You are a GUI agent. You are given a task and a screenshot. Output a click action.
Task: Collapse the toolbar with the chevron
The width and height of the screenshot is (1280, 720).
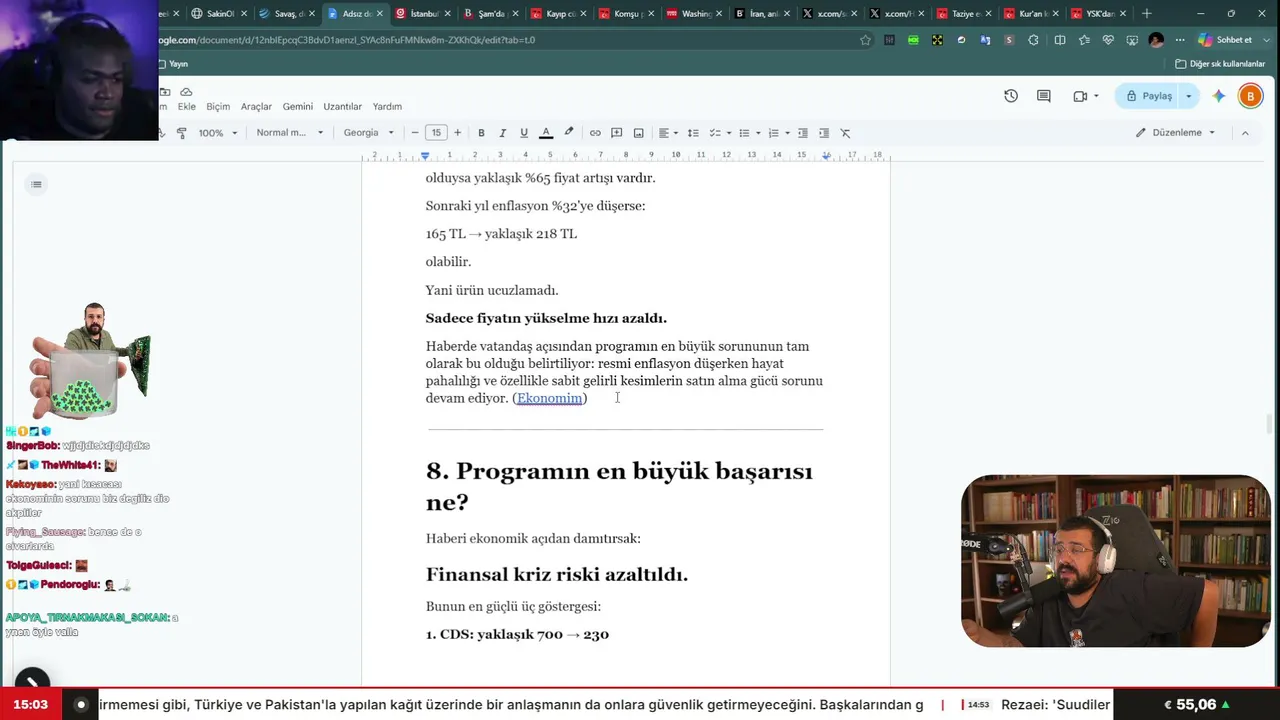1245,133
